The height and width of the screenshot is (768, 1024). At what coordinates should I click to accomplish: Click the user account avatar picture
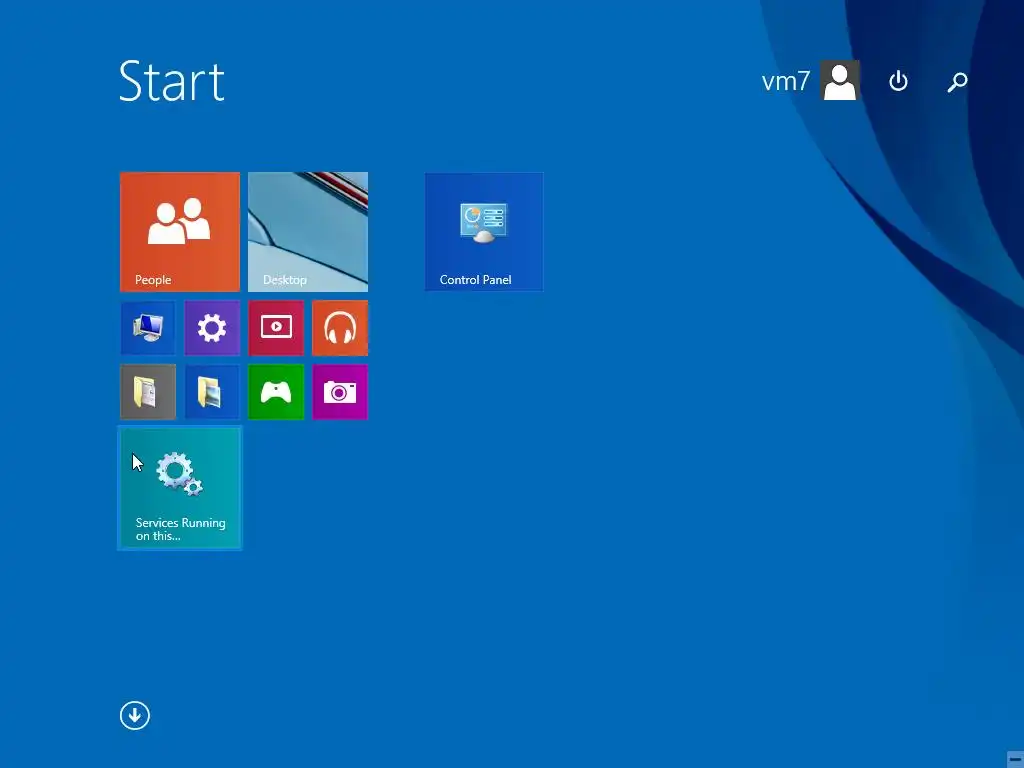pos(840,80)
